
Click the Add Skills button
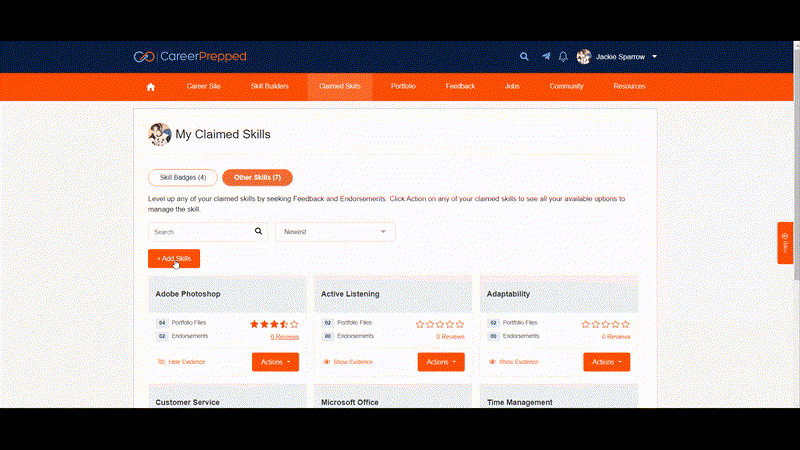click(x=174, y=259)
